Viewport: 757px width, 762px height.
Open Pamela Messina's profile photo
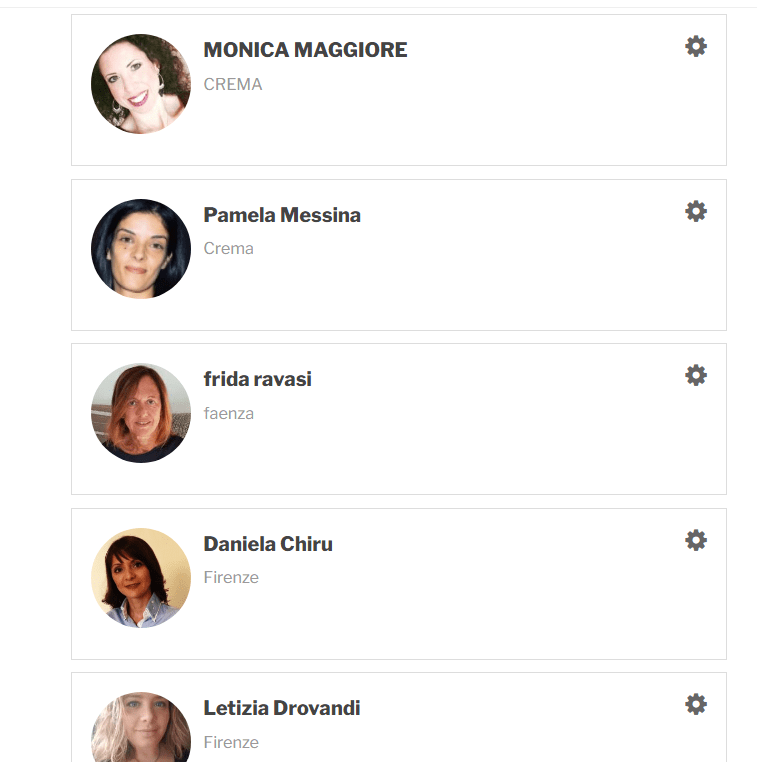[141, 249]
